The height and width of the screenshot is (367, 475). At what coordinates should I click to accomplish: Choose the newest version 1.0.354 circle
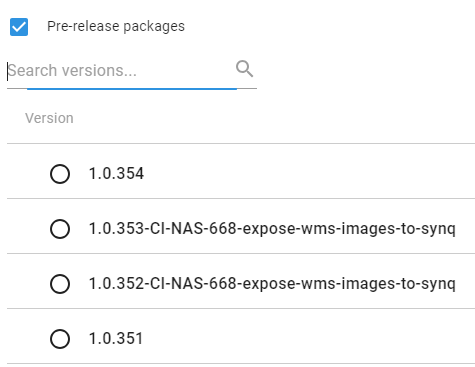pos(60,174)
